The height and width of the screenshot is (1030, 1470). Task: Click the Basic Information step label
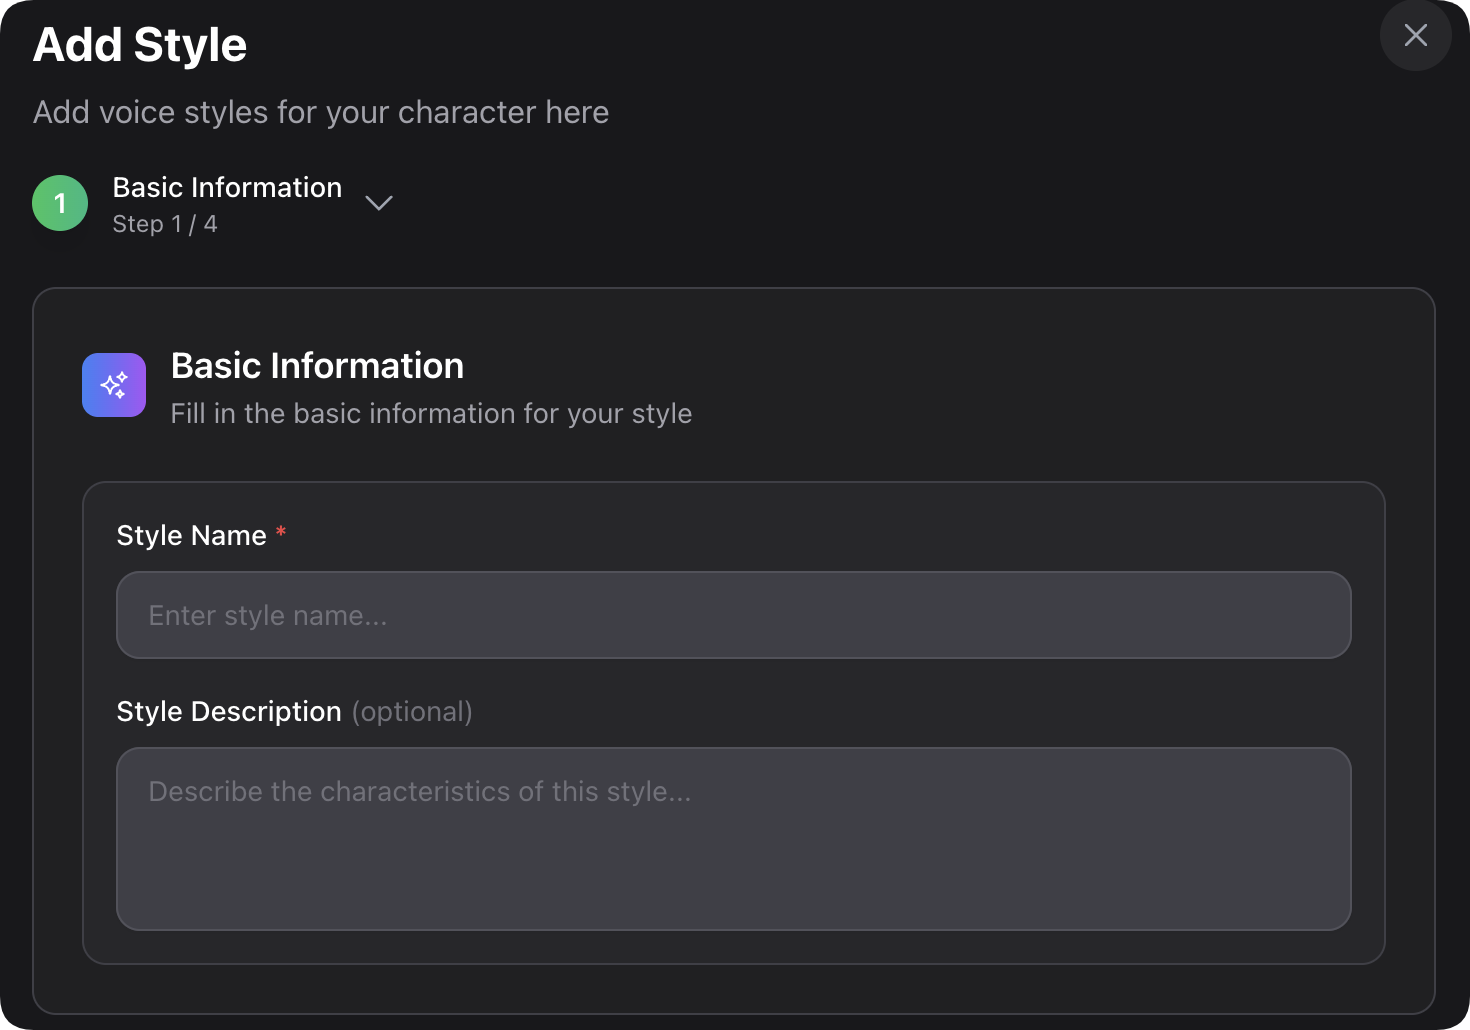point(227,187)
